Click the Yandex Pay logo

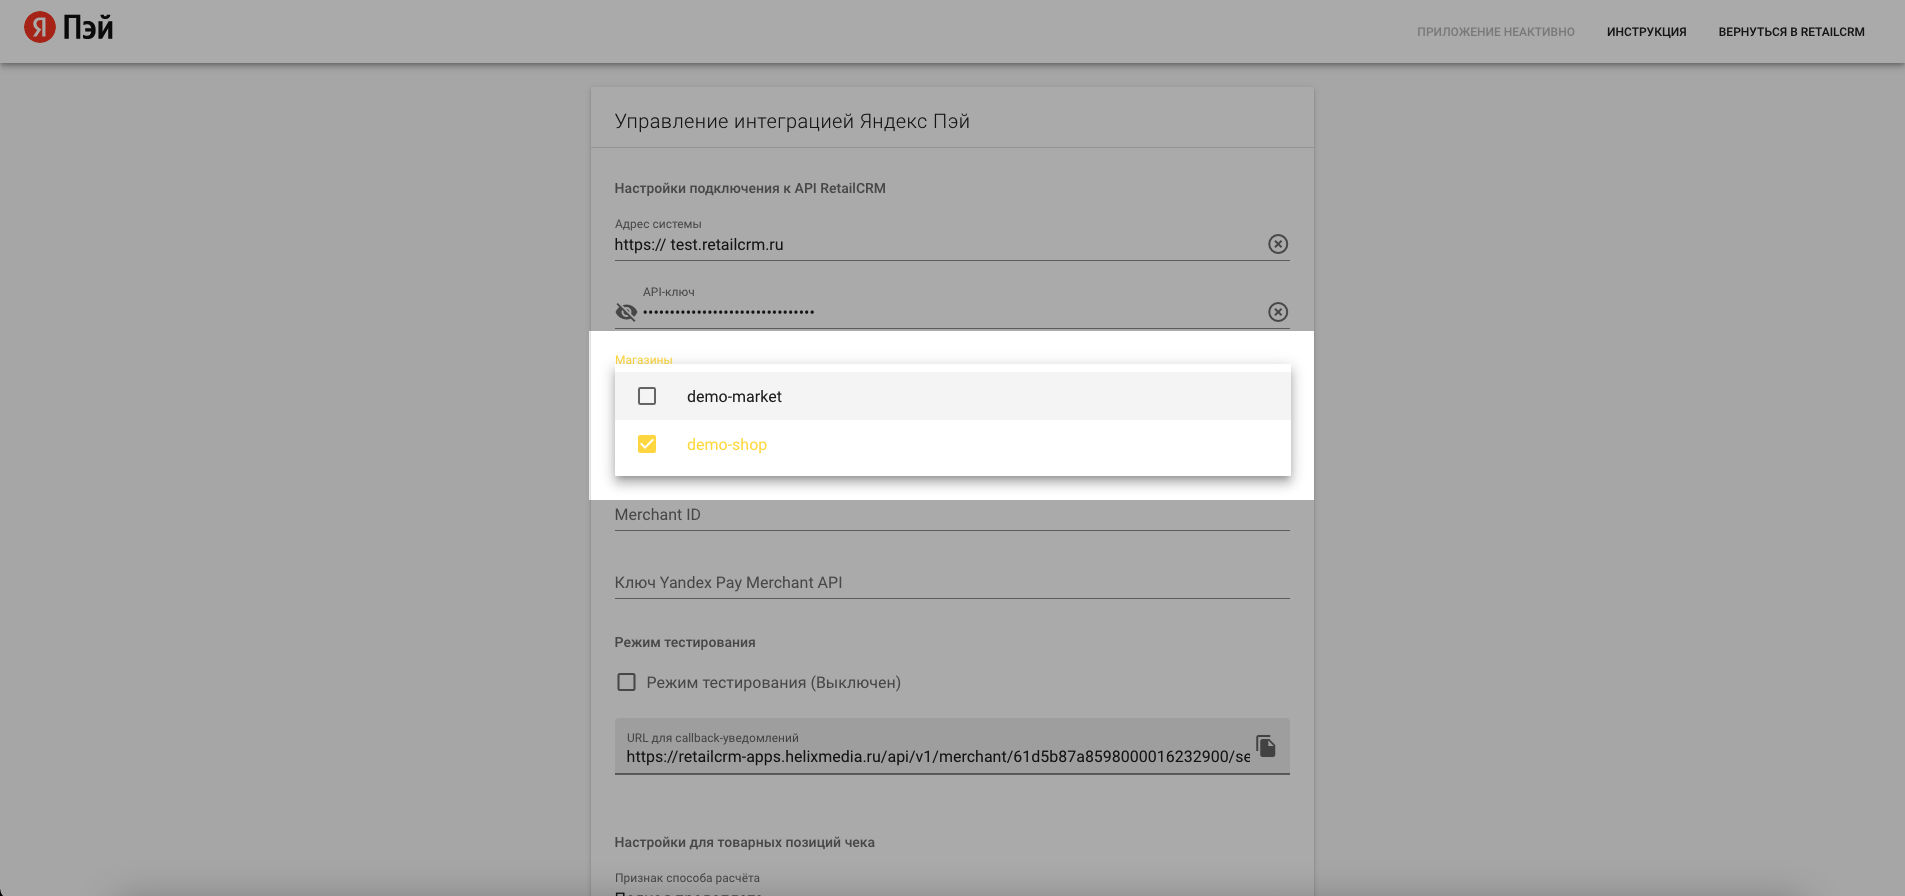click(x=68, y=28)
